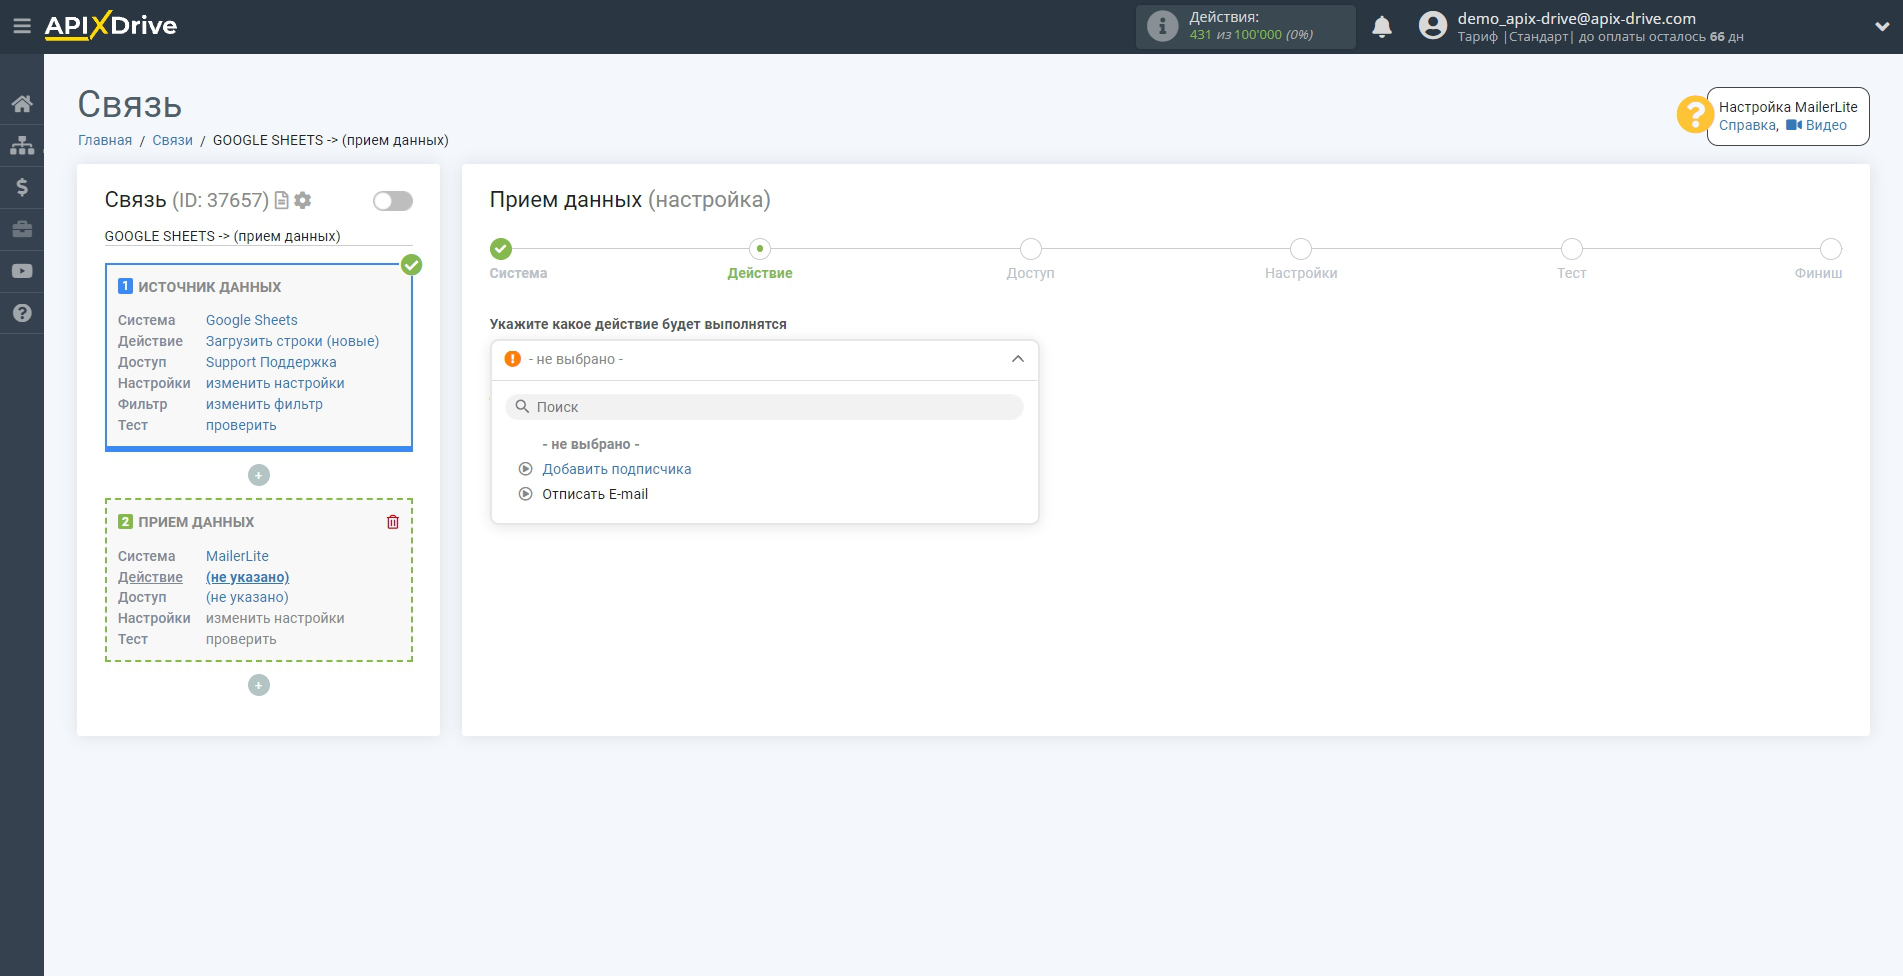This screenshot has width=1903, height=976.
Task: Click the yellow help question icon
Action: coord(1694,114)
